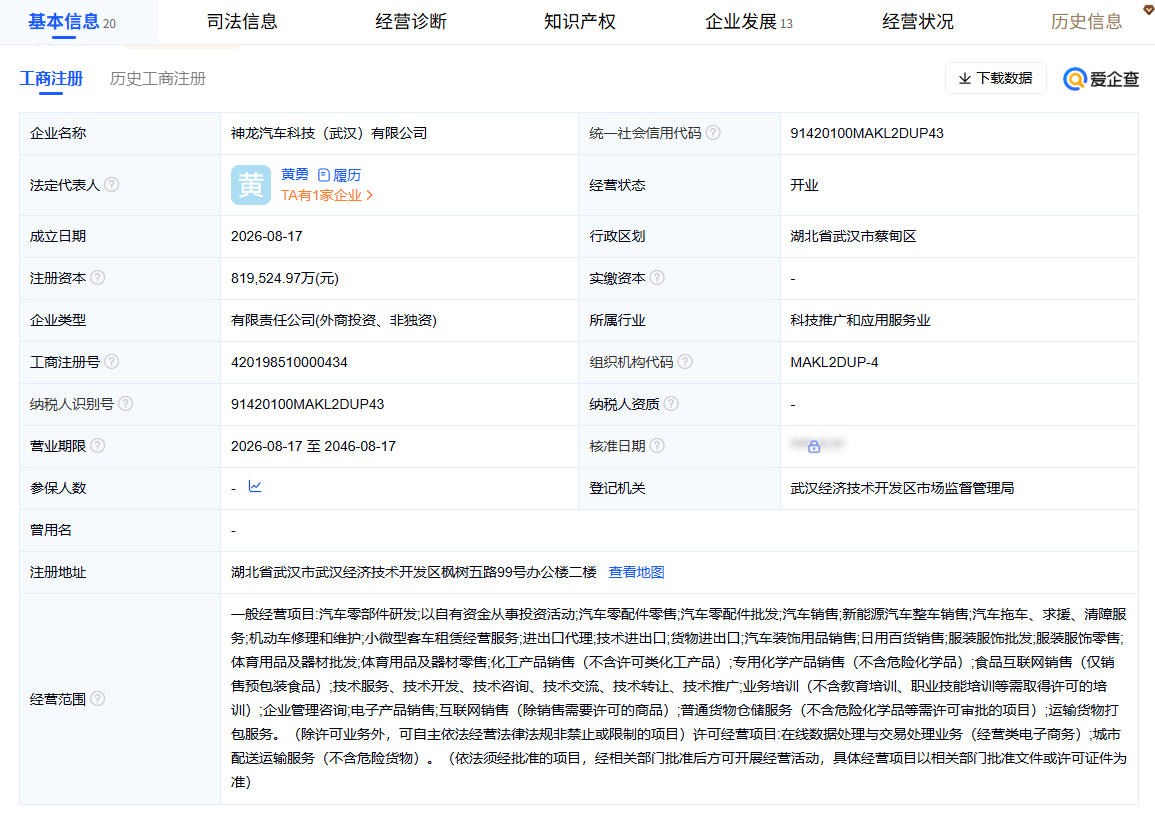Open the 履历 resume link
The image size is (1155, 826).
click(x=340, y=175)
